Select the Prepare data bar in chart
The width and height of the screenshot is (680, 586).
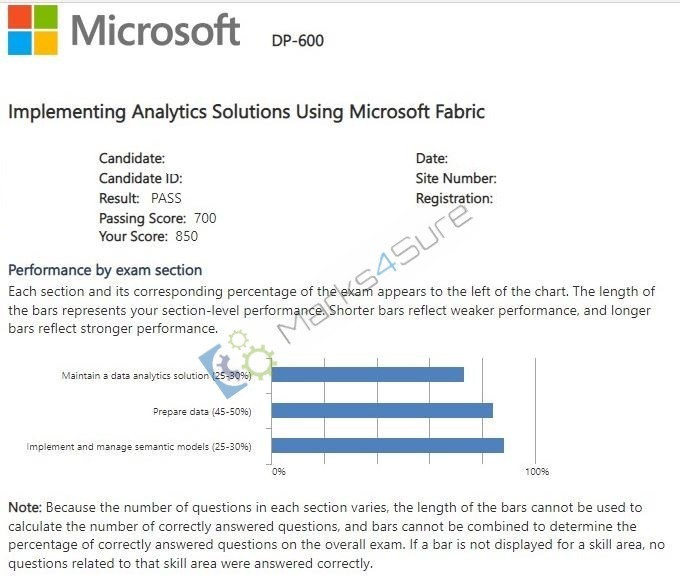(x=382, y=410)
